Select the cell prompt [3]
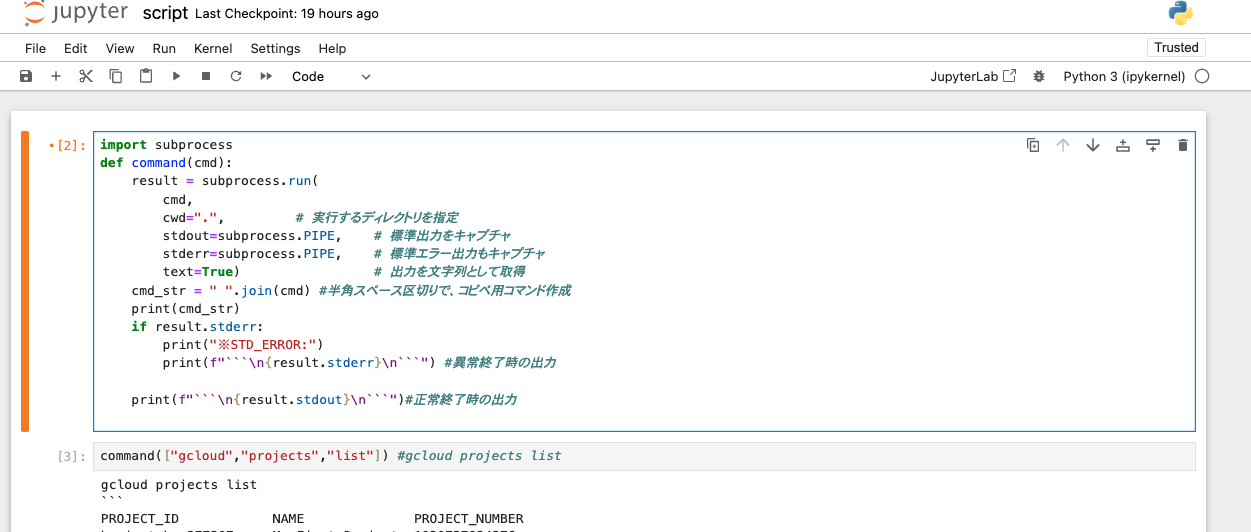This screenshot has height=532, width=1251. click(x=72, y=456)
